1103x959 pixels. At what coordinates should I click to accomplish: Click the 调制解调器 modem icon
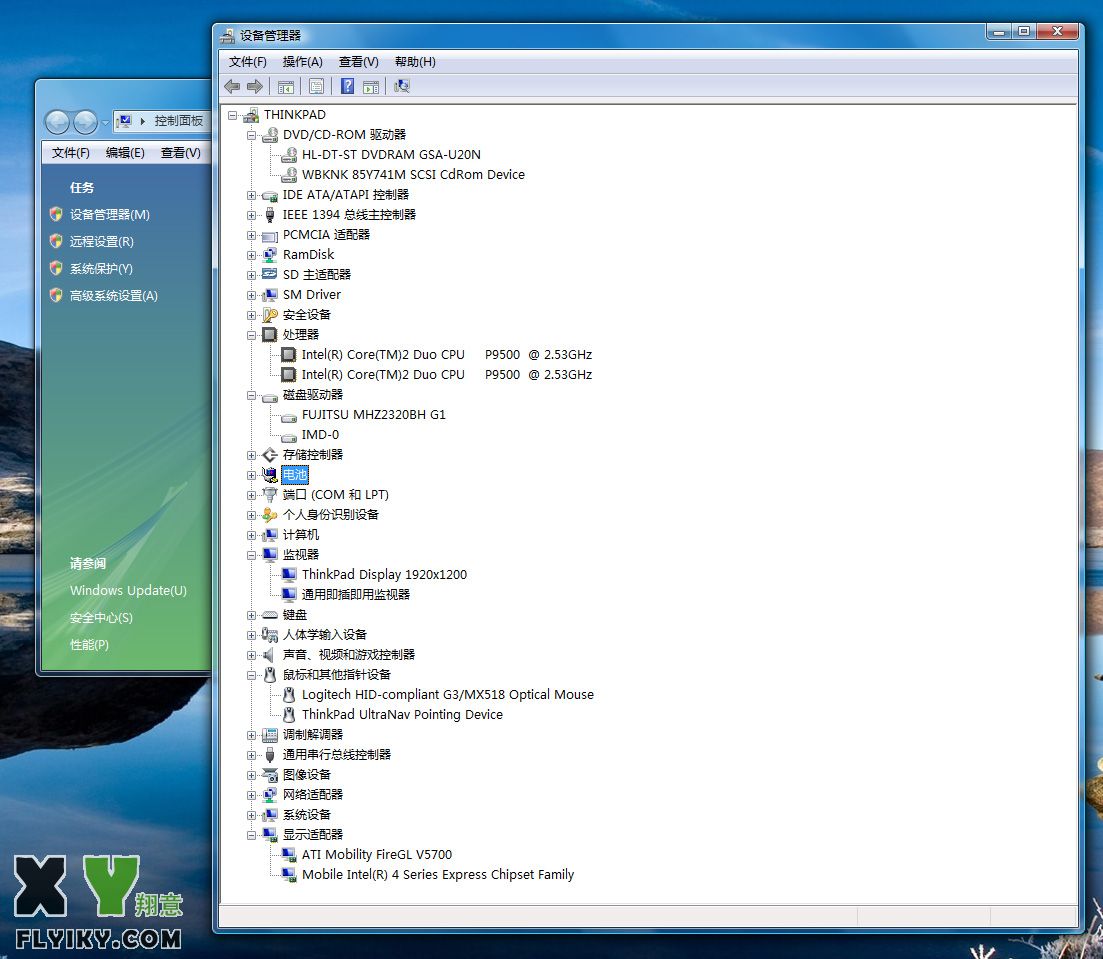tap(269, 735)
